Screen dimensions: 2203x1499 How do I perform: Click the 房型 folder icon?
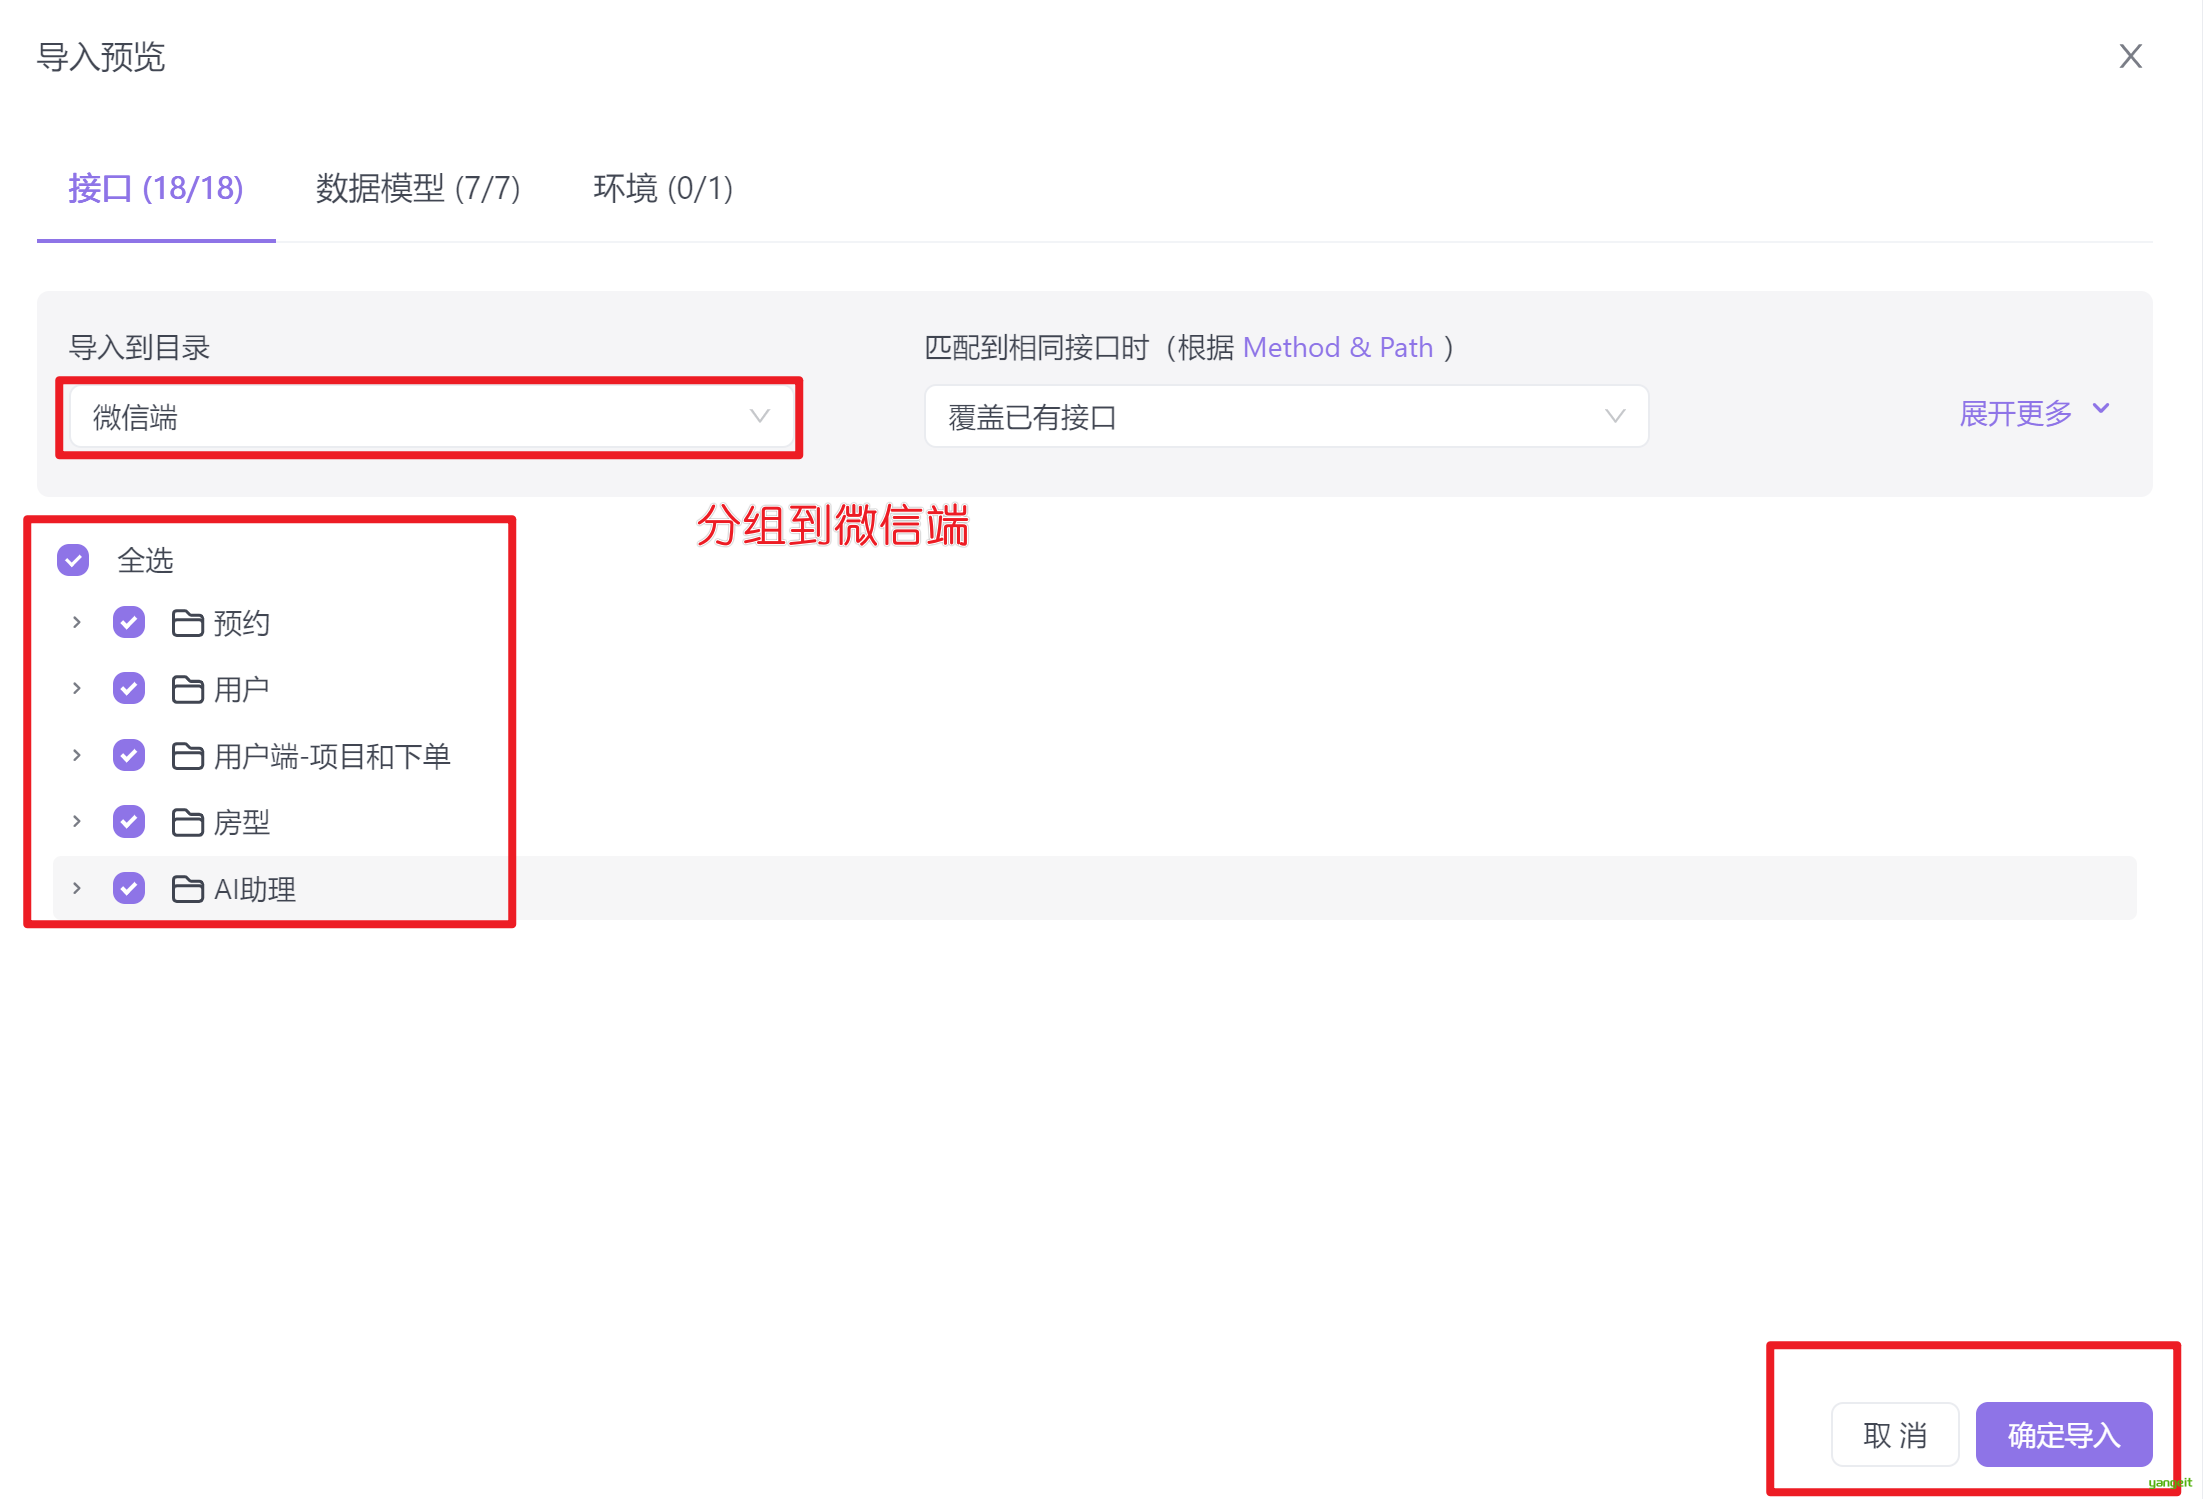(x=188, y=822)
